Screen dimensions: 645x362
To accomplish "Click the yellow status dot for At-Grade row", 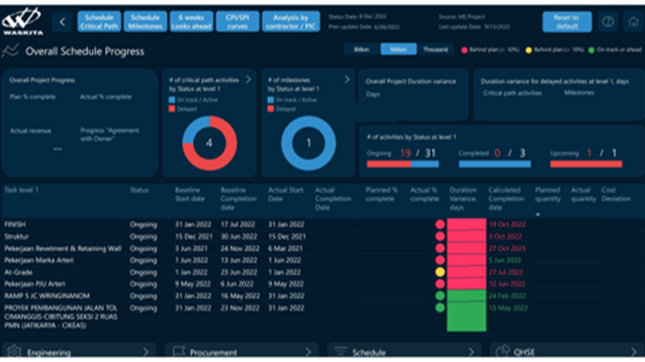I will click(x=440, y=272).
